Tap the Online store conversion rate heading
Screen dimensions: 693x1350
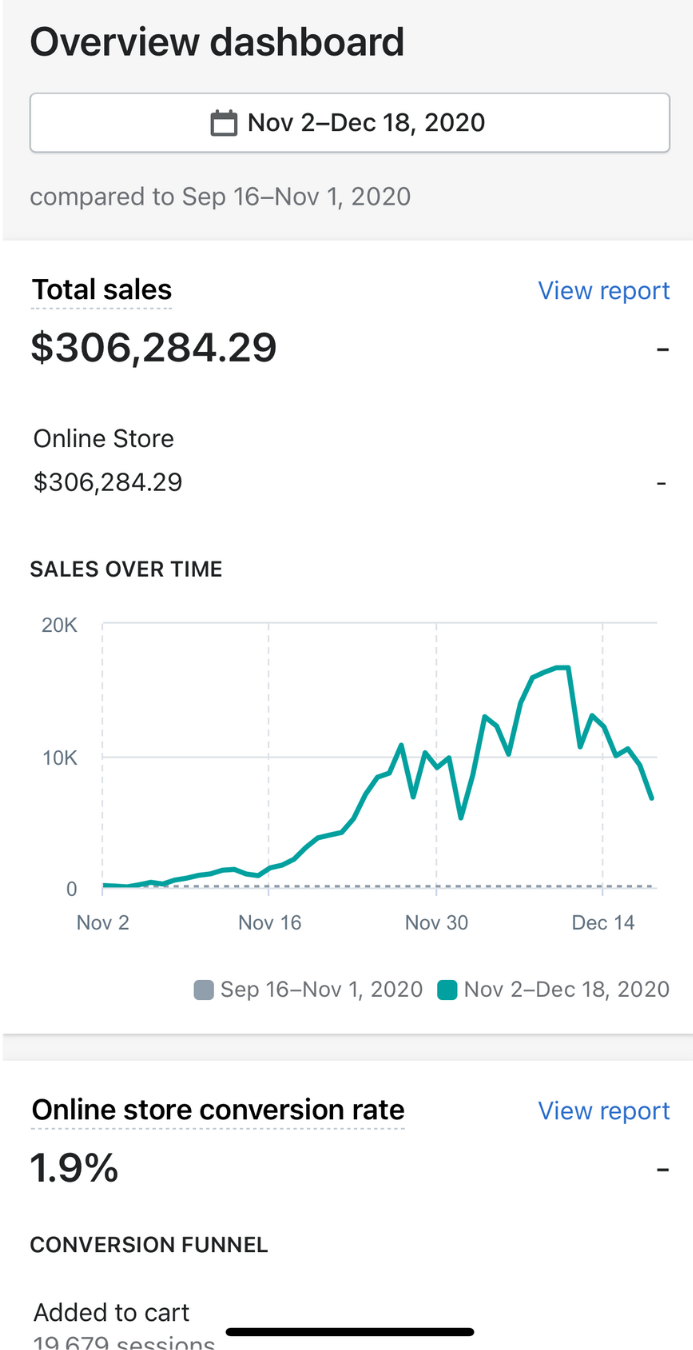coord(218,1110)
